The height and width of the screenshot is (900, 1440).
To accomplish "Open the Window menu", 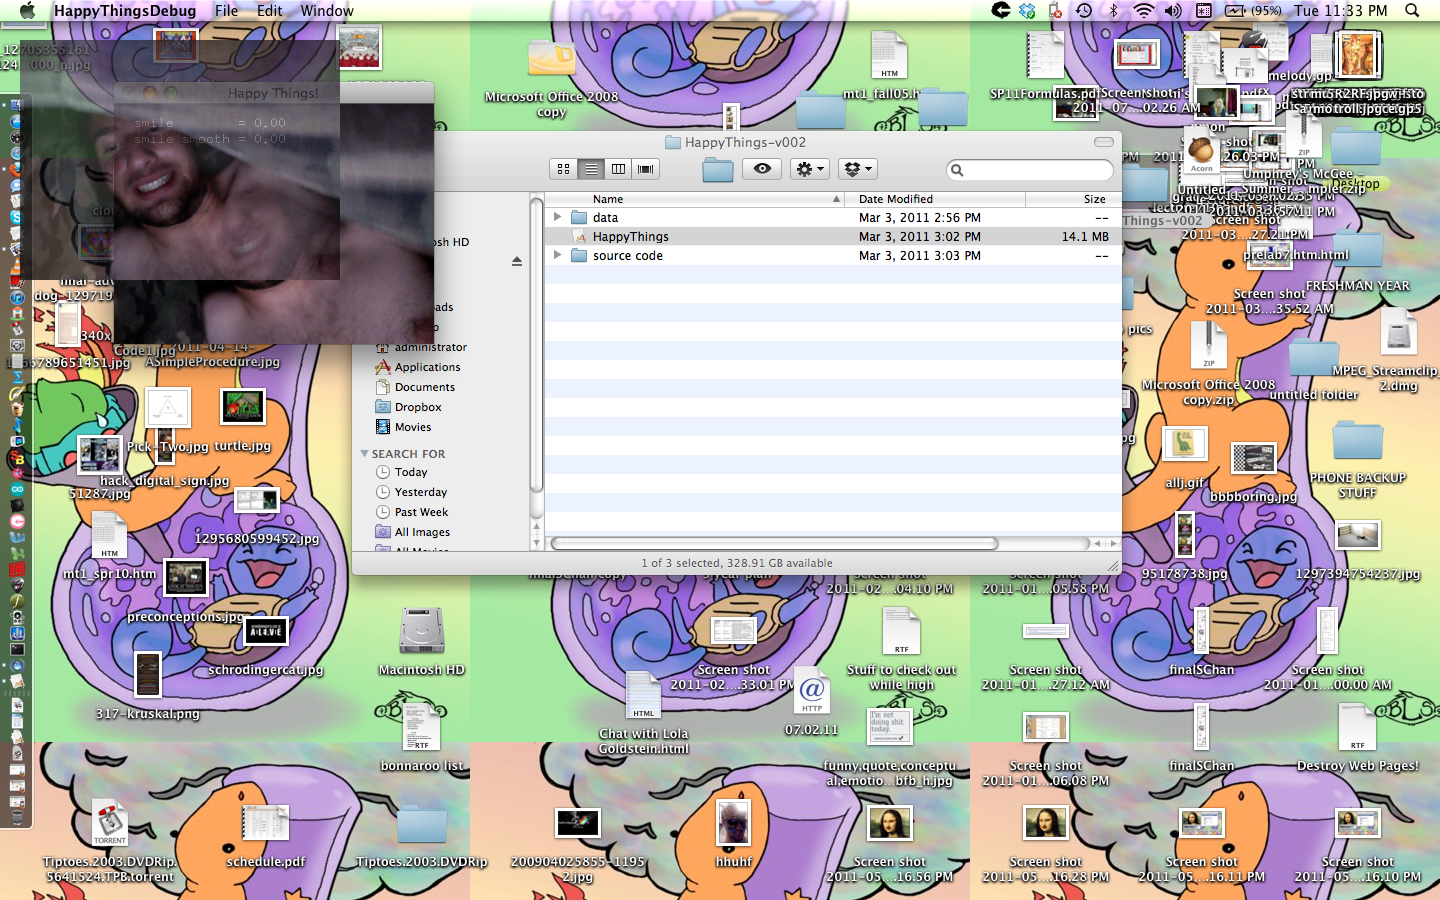I will [x=327, y=10].
